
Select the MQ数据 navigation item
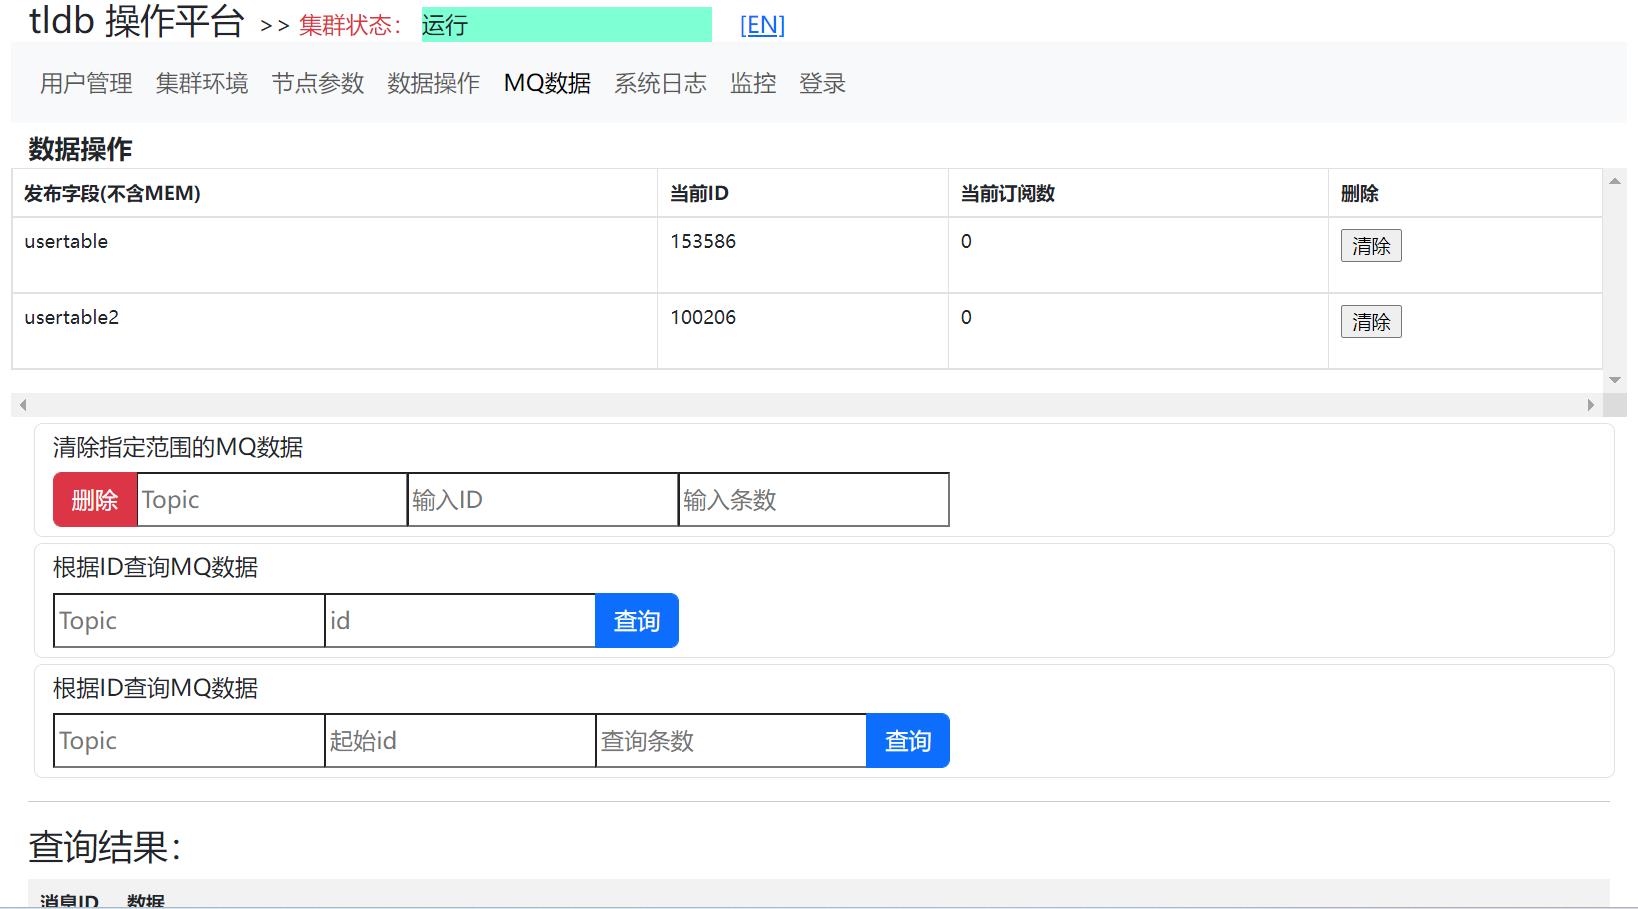[x=547, y=84]
